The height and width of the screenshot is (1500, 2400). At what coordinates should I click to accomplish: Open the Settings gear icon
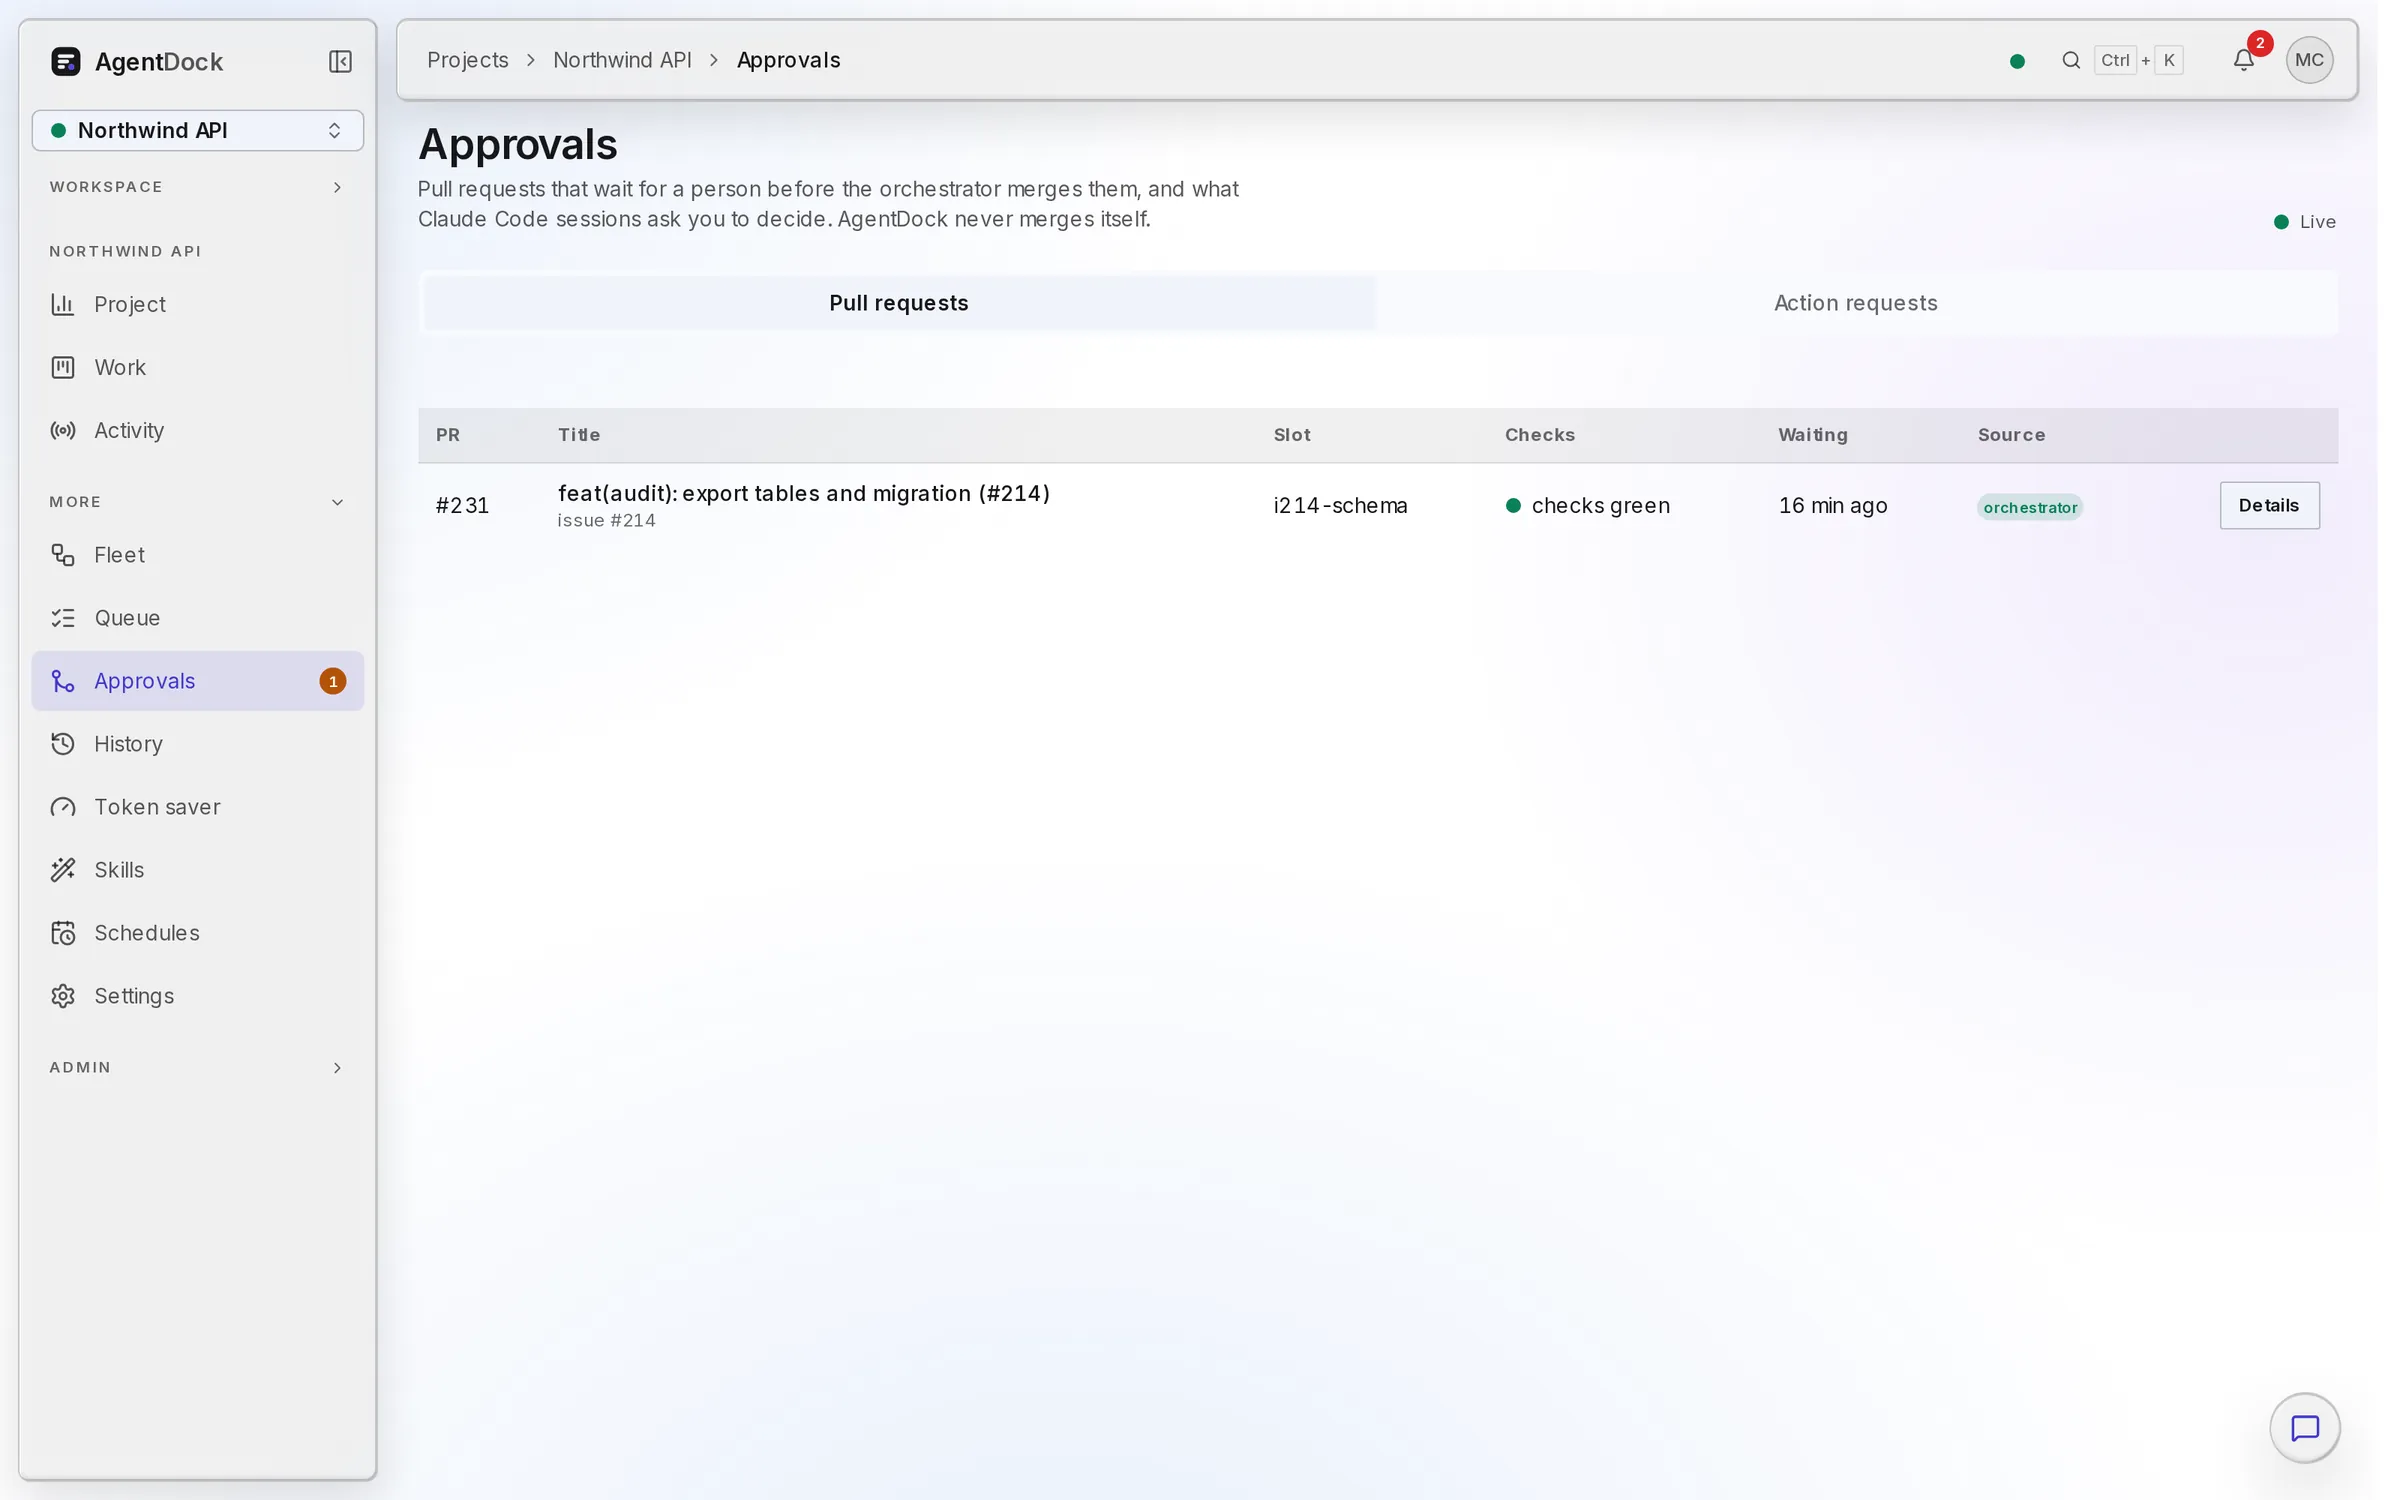(x=63, y=996)
